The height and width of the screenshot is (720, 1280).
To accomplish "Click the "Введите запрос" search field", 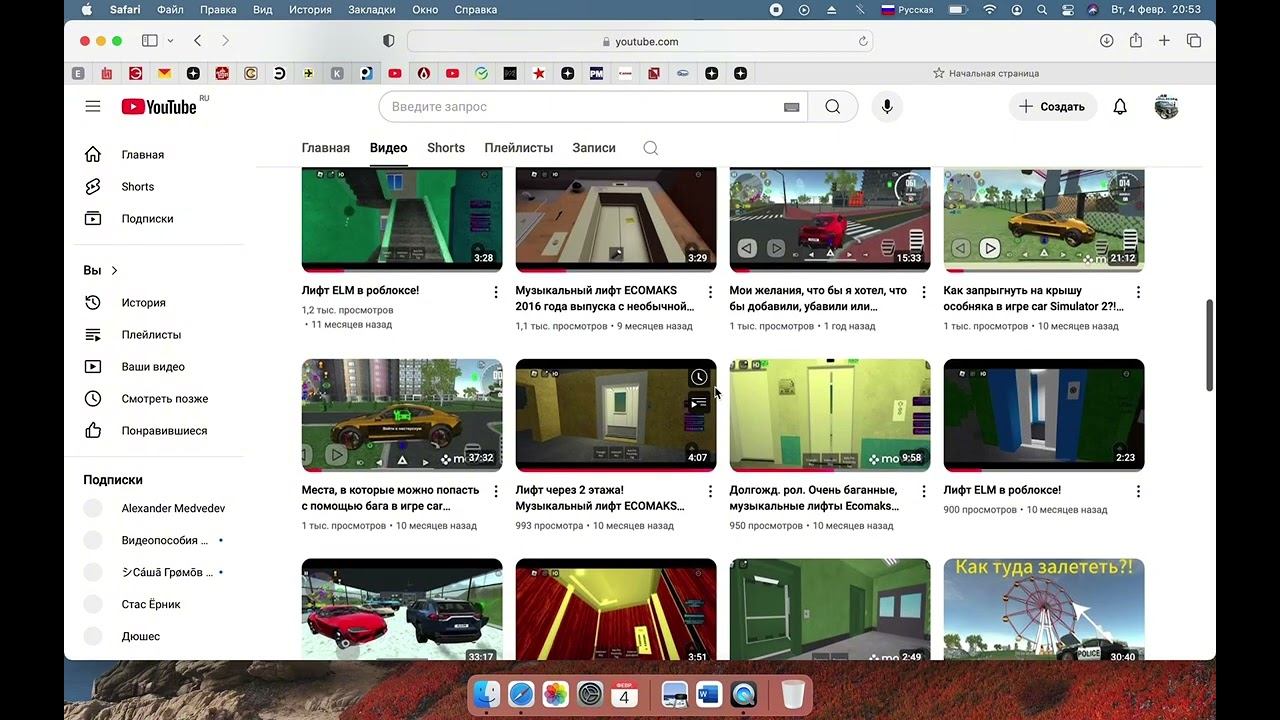I will (580, 107).
